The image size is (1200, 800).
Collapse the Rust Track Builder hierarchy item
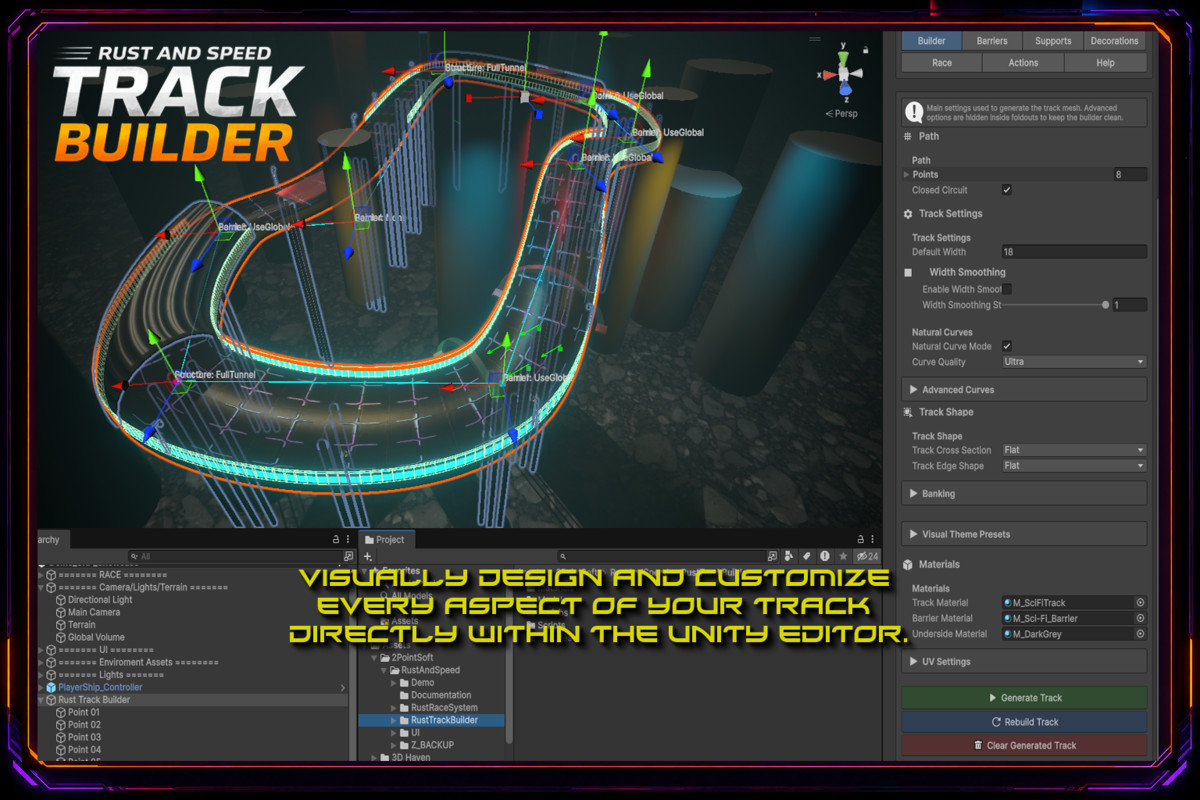tap(41, 700)
